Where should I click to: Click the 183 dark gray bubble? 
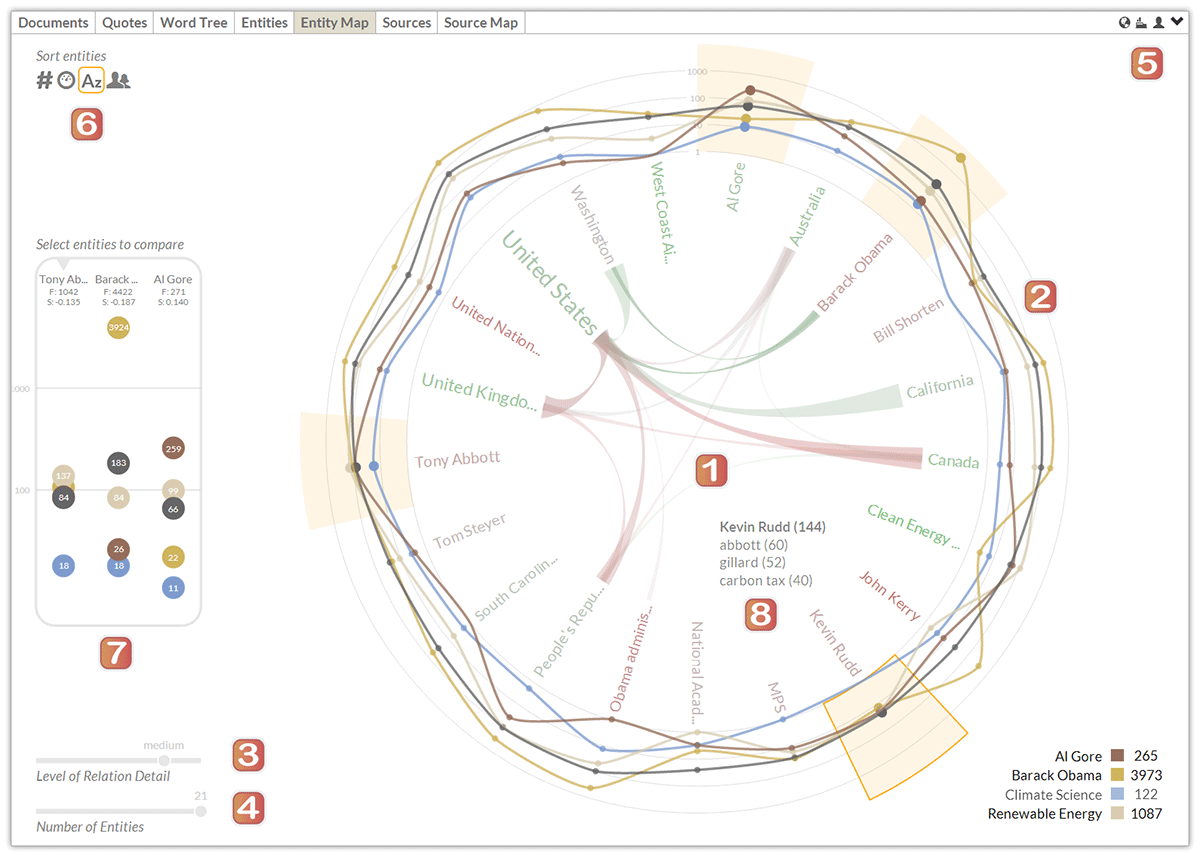[x=118, y=462]
